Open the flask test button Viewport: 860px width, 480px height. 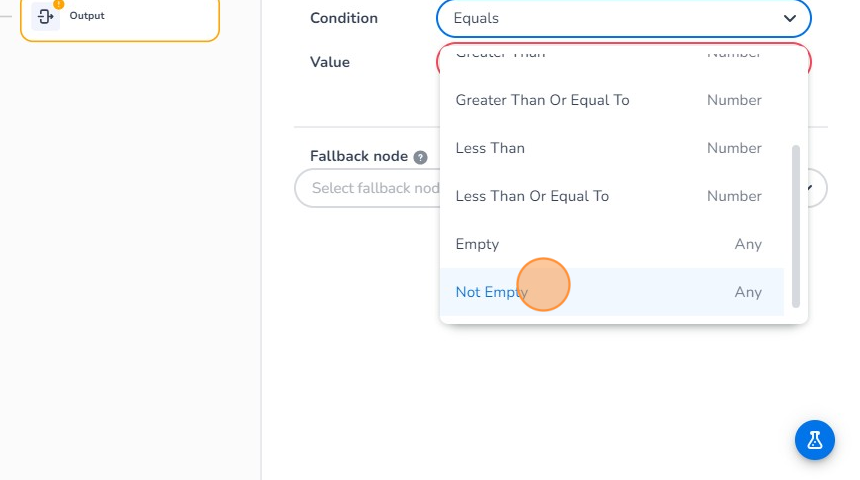click(x=815, y=440)
